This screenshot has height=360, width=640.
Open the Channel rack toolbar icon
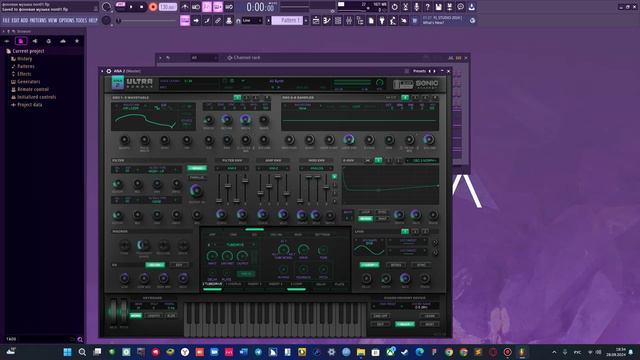[x=338, y=20]
